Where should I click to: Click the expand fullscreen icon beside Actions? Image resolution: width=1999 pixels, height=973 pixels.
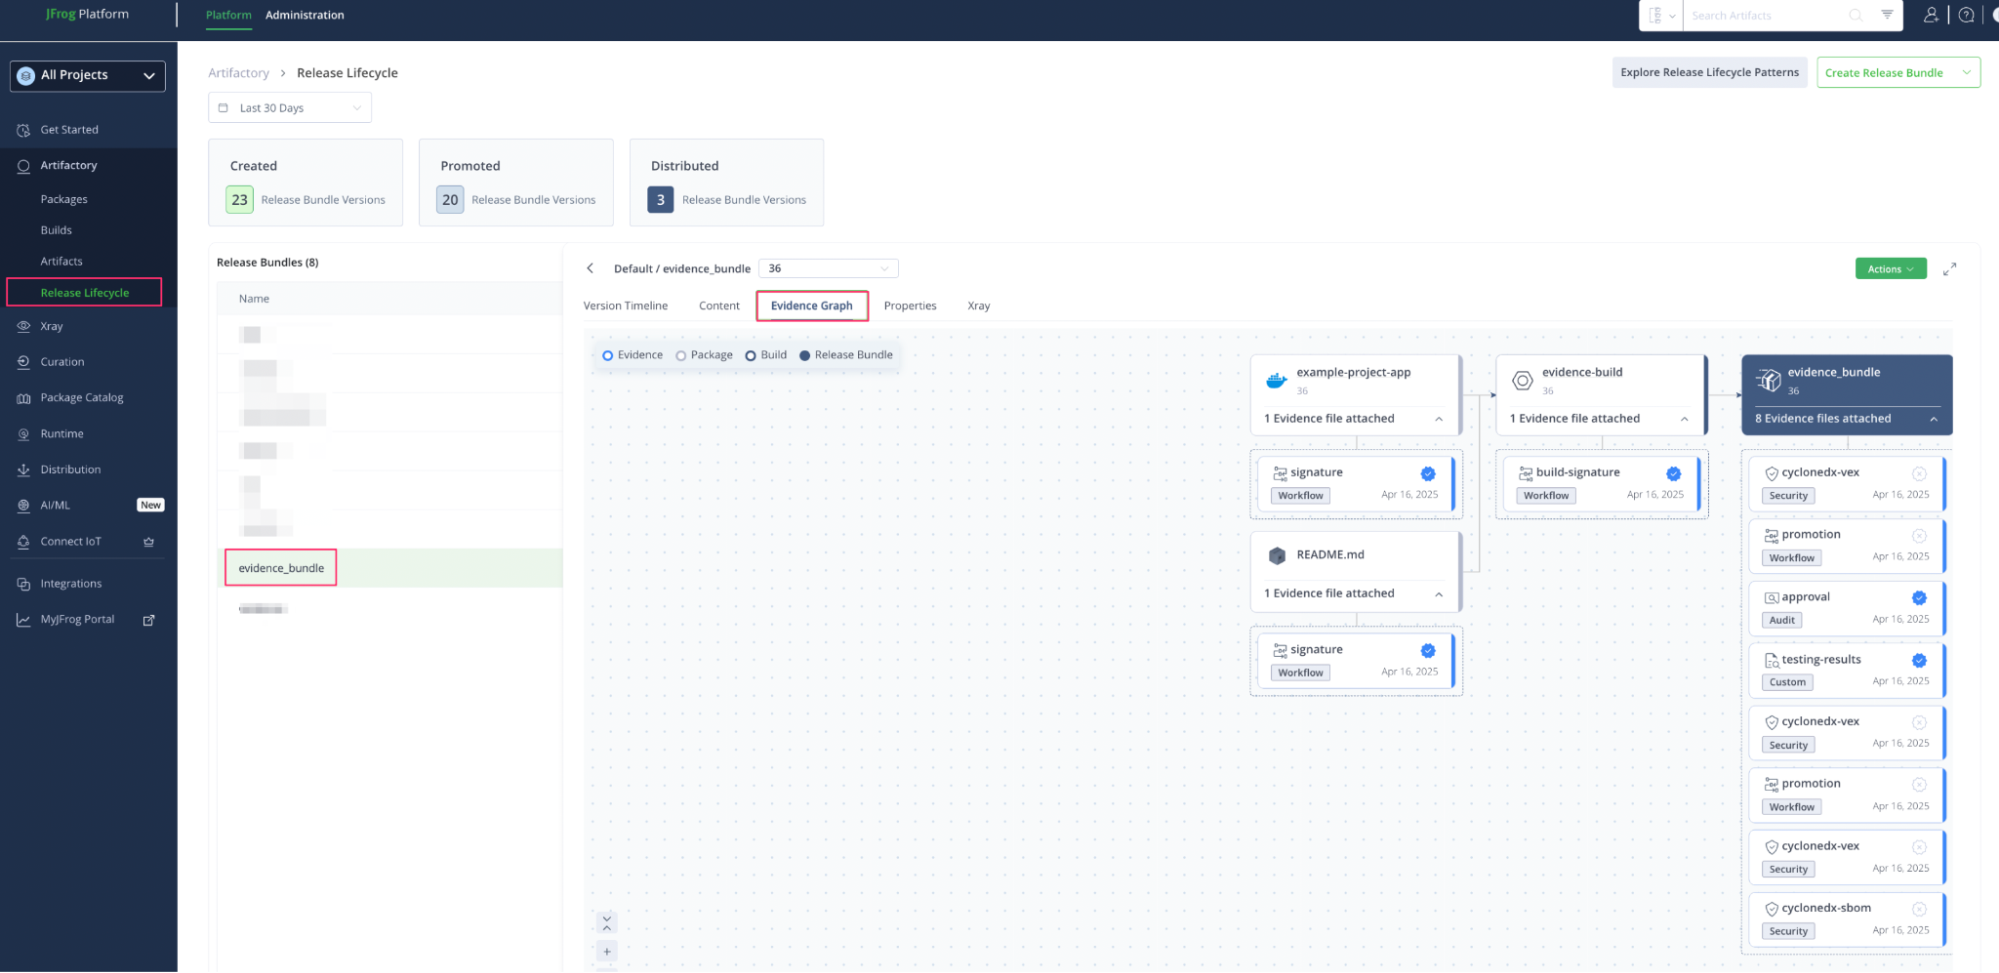1949,269
